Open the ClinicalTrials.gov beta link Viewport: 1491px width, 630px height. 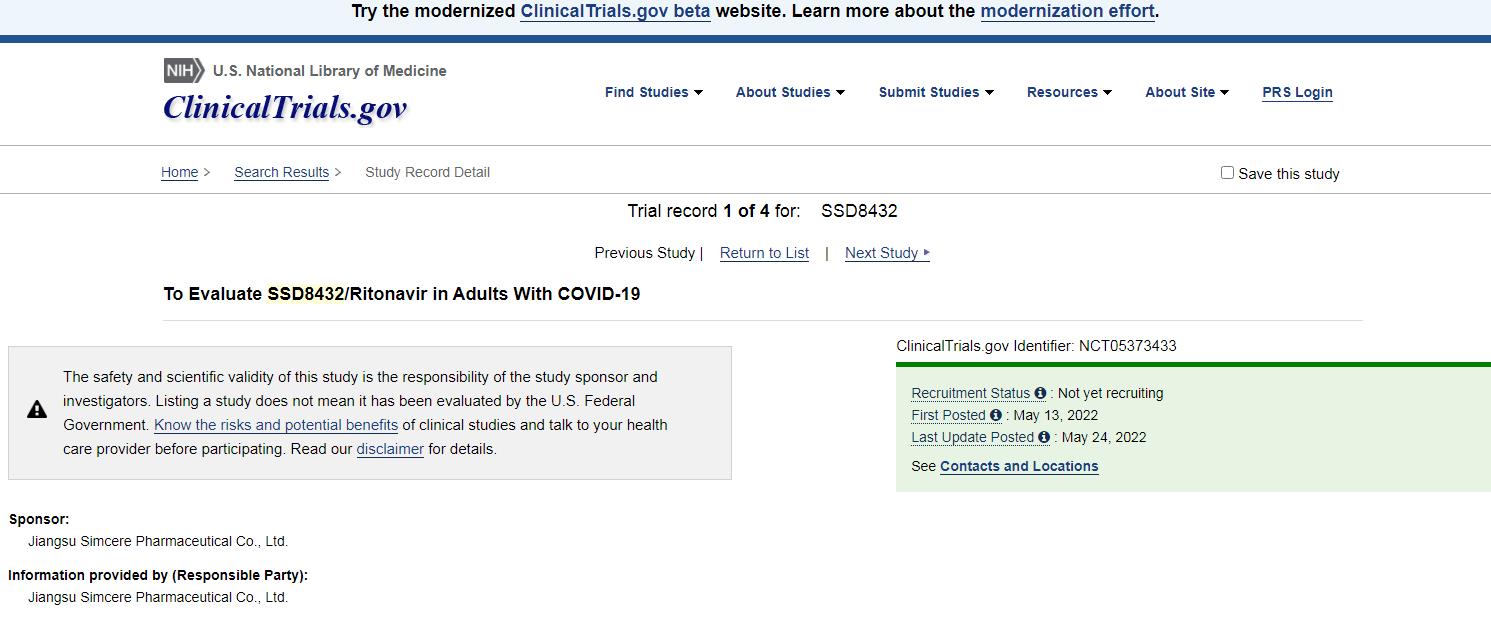point(615,12)
